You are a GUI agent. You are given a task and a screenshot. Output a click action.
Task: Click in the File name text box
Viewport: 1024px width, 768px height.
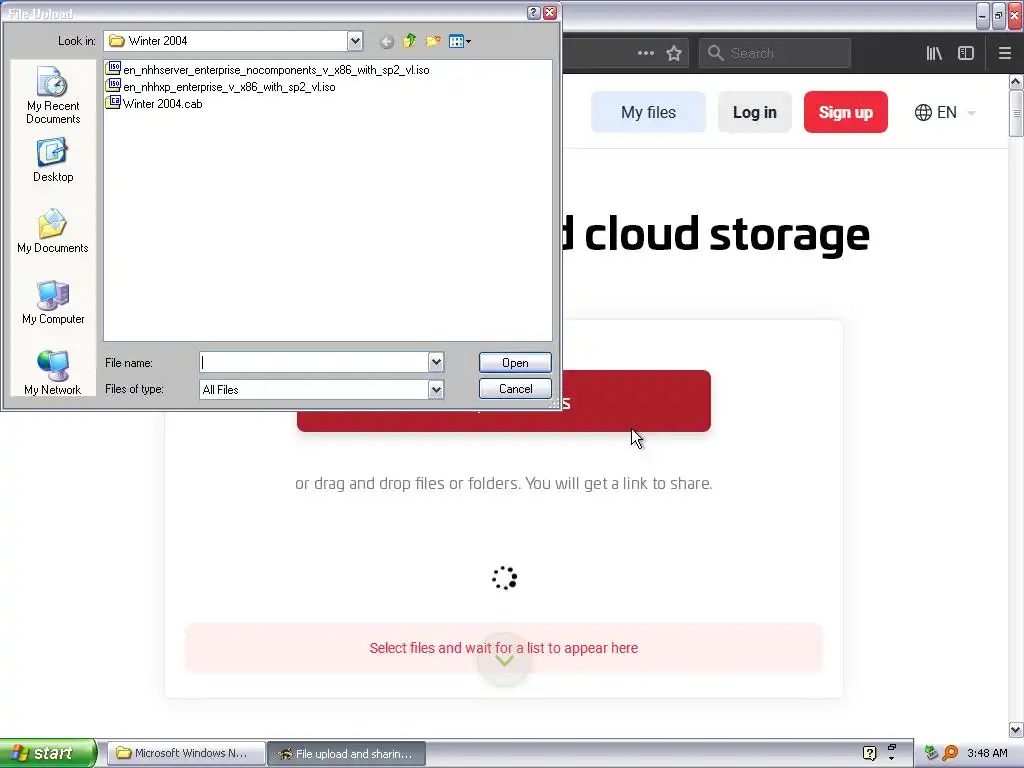[314, 362]
